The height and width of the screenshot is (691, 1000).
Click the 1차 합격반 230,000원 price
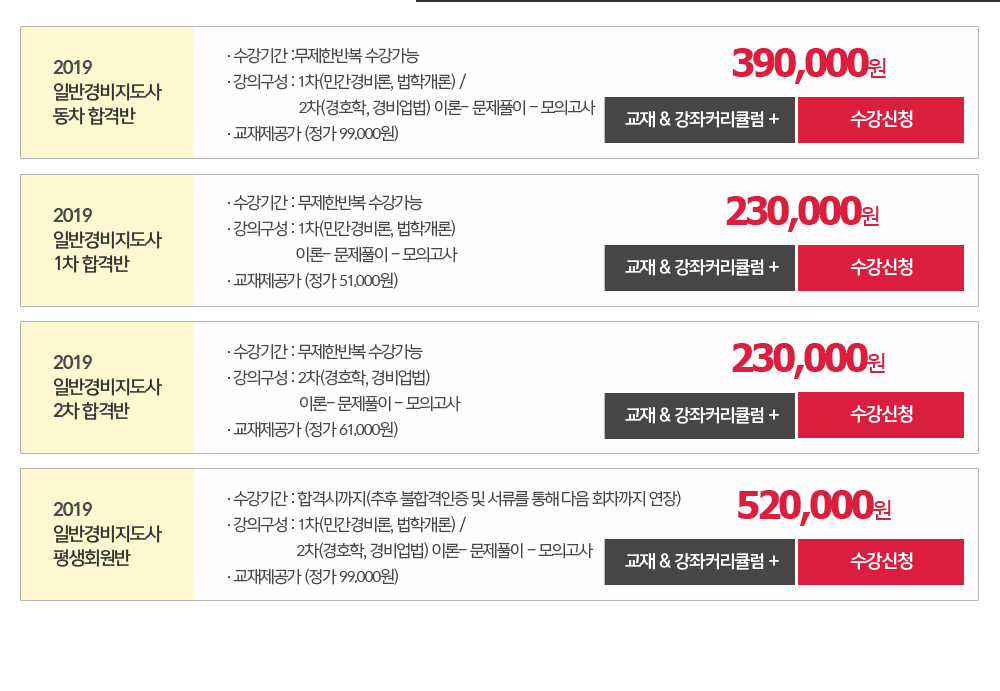(x=802, y=212)
